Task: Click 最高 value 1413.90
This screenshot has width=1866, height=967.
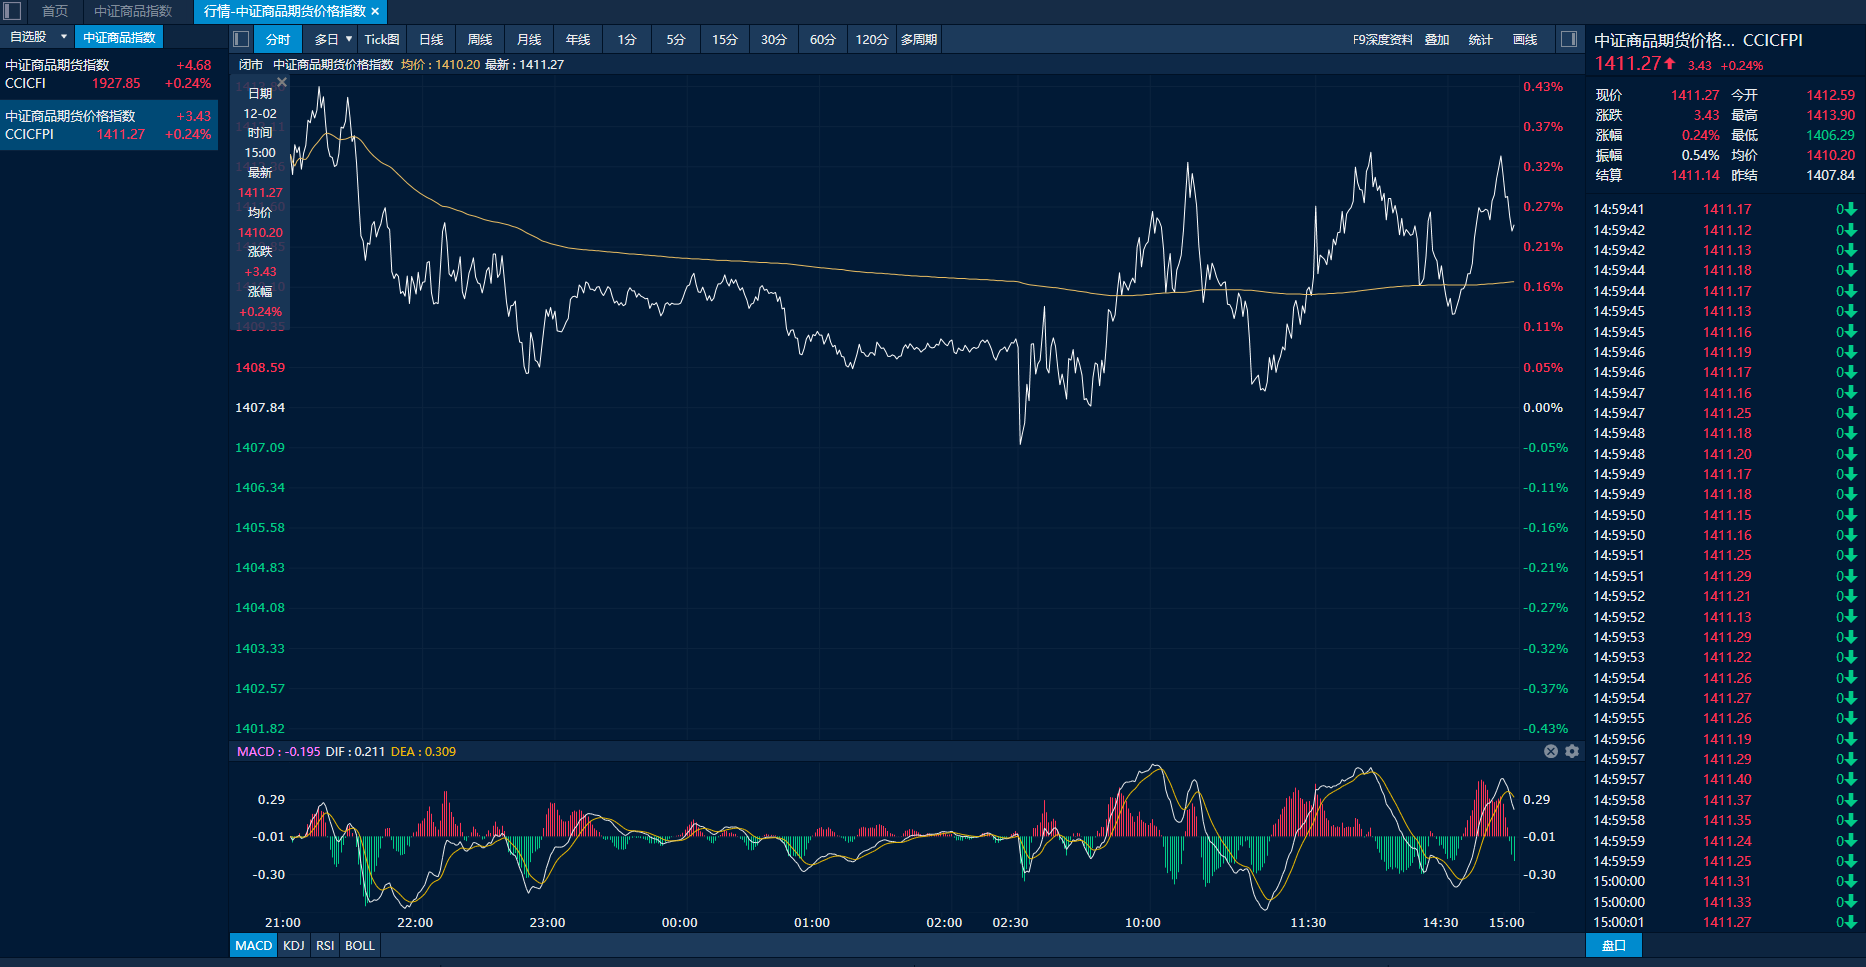Action: (x=1830, y=115)
